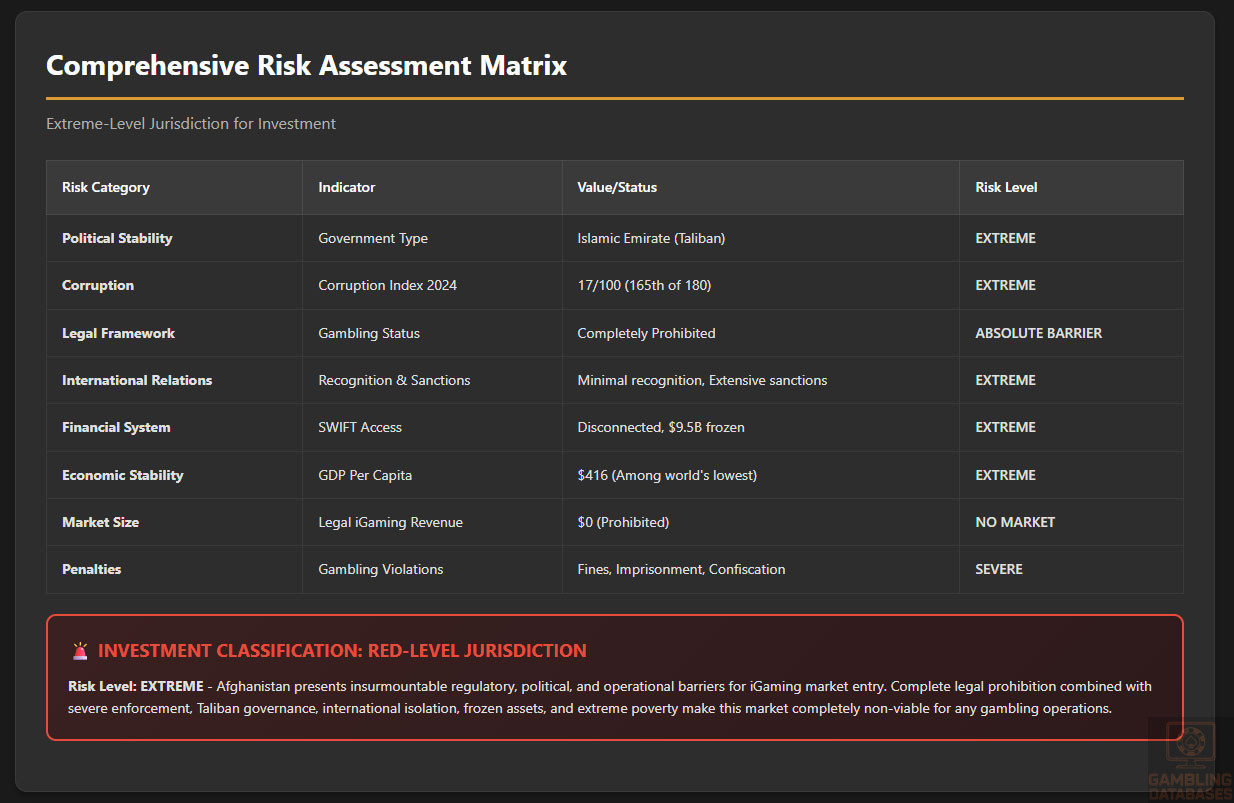Viewport: 1234px width, 803px height.
Task: Select the Corruption row label
Action: pos(98,285)
